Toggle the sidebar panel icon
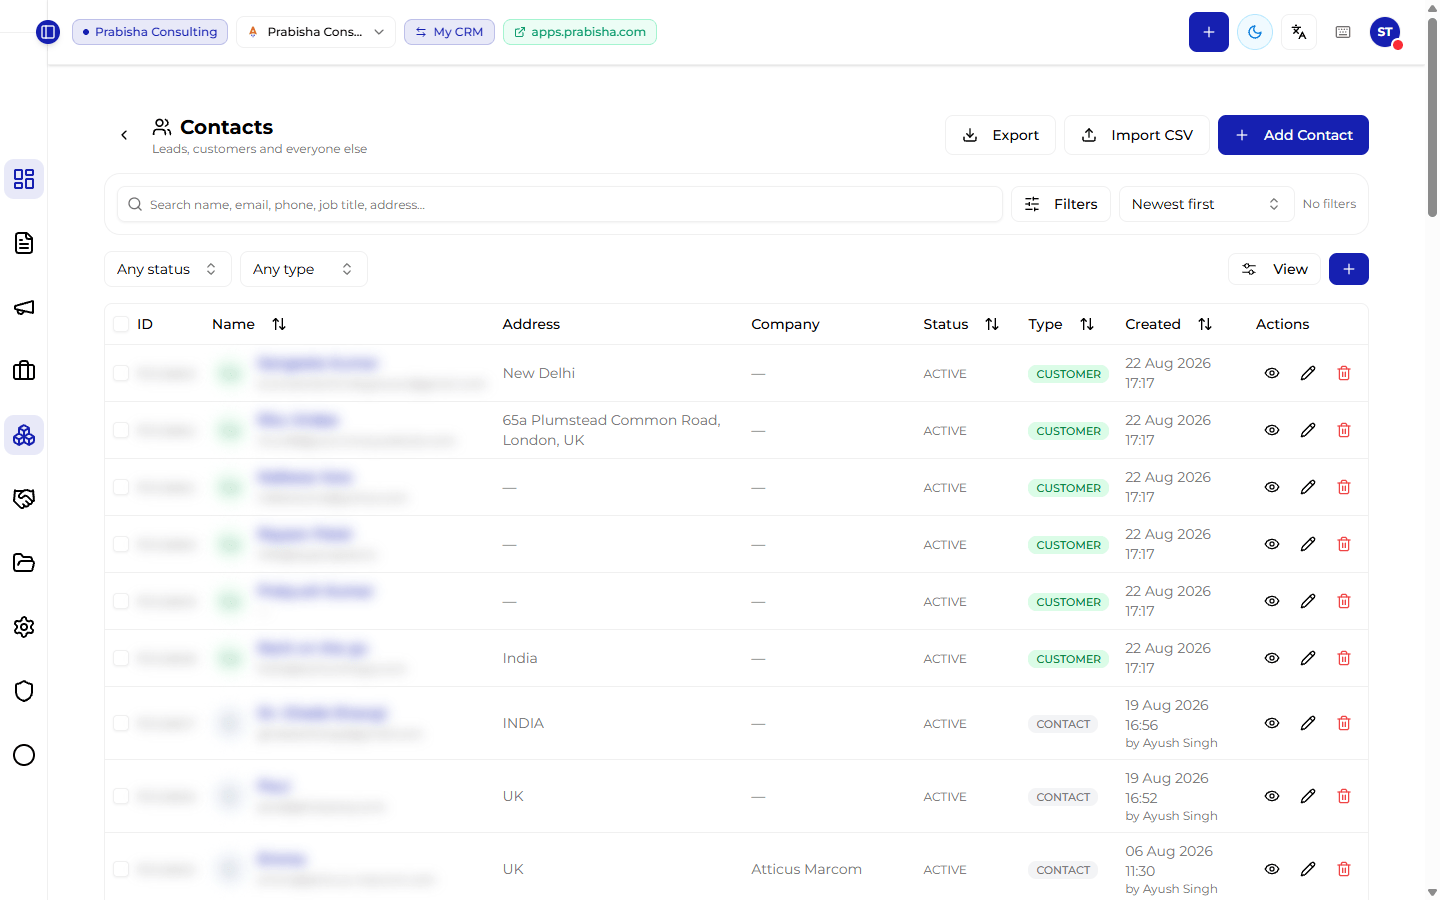1440x900 pixels. coord(48,32)
